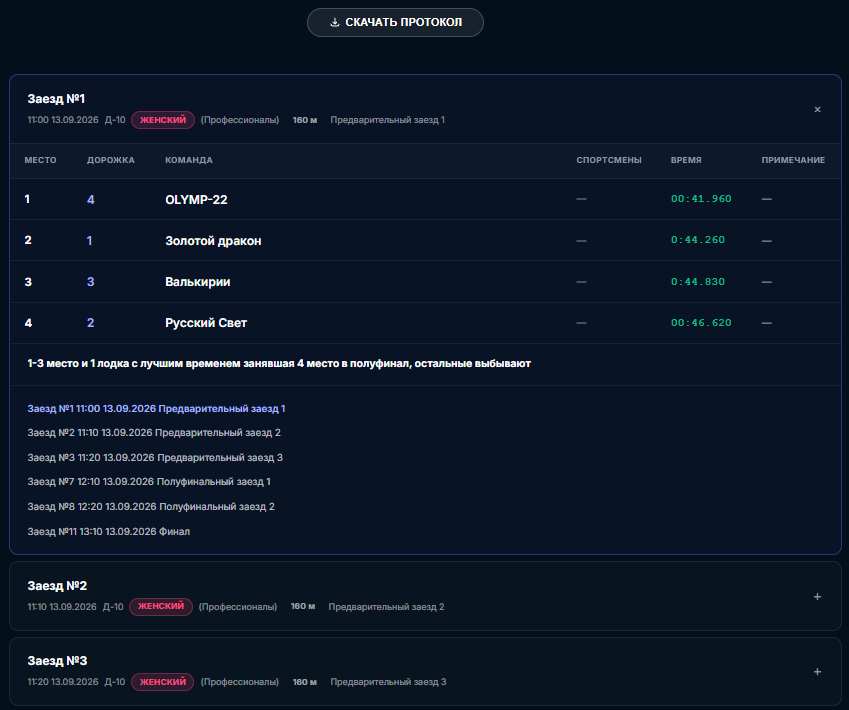Click the time 00:41.960
This screenshot has width=849, height=710.
click(701, 199)
